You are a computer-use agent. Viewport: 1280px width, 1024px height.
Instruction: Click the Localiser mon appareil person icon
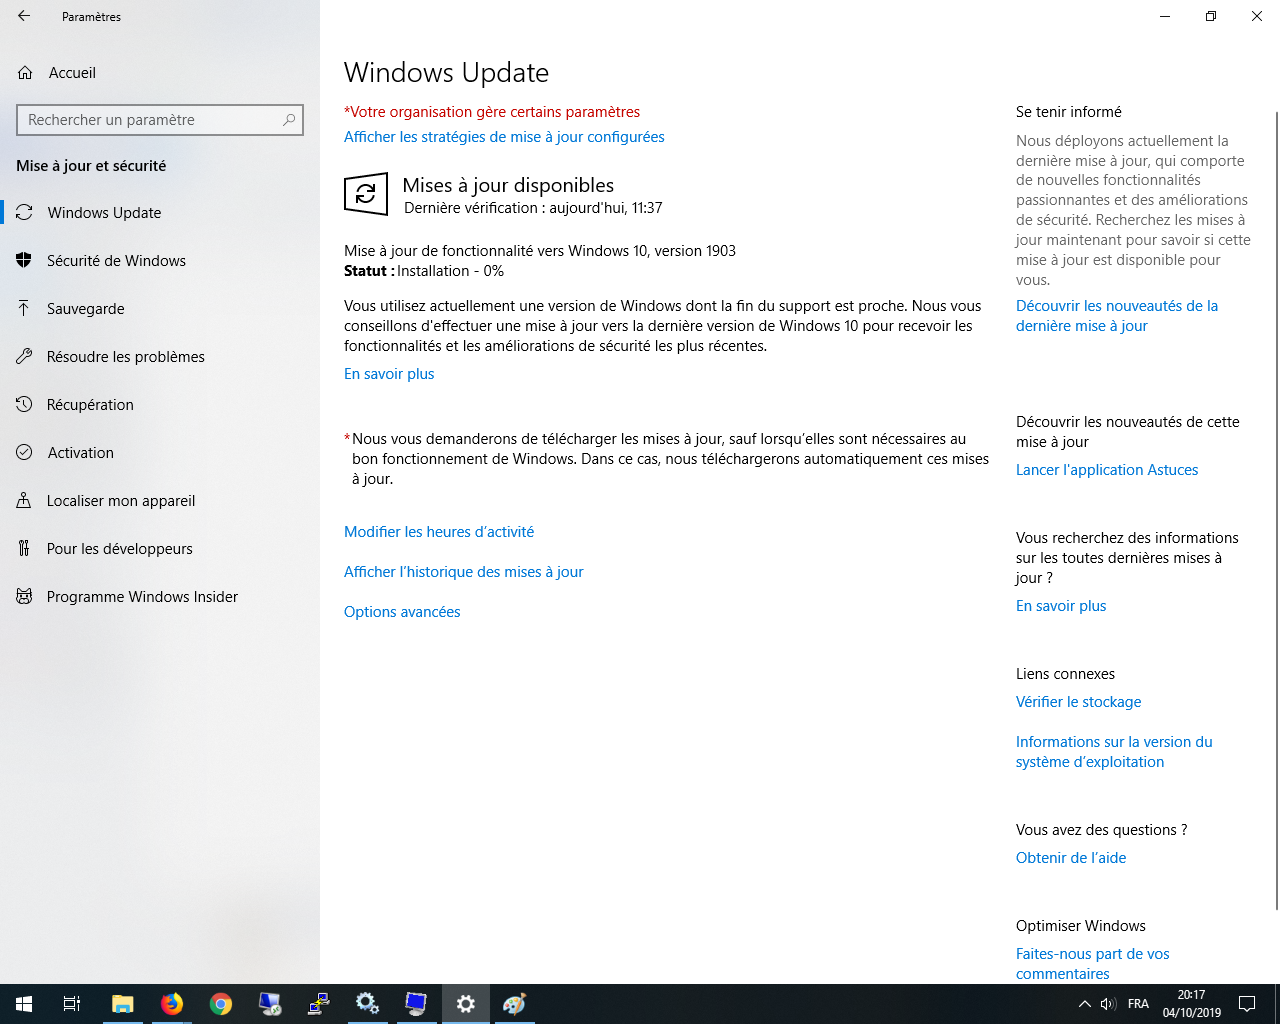click(25, 500)
